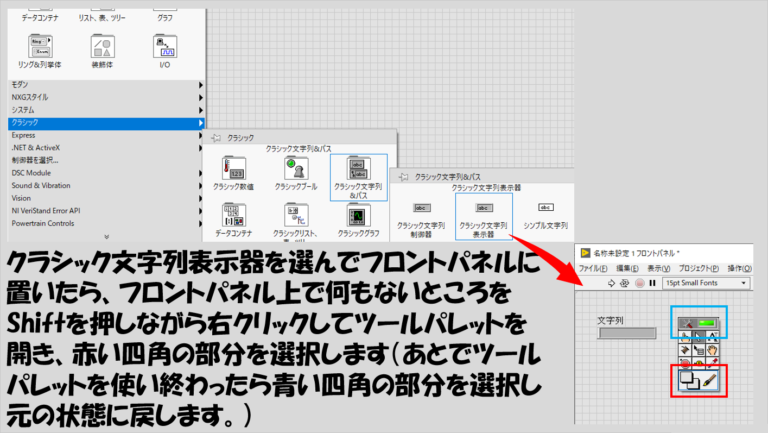768x433 pixels.
Task: Pick the Set Color brush tool
Action: [x=710, y=381]
